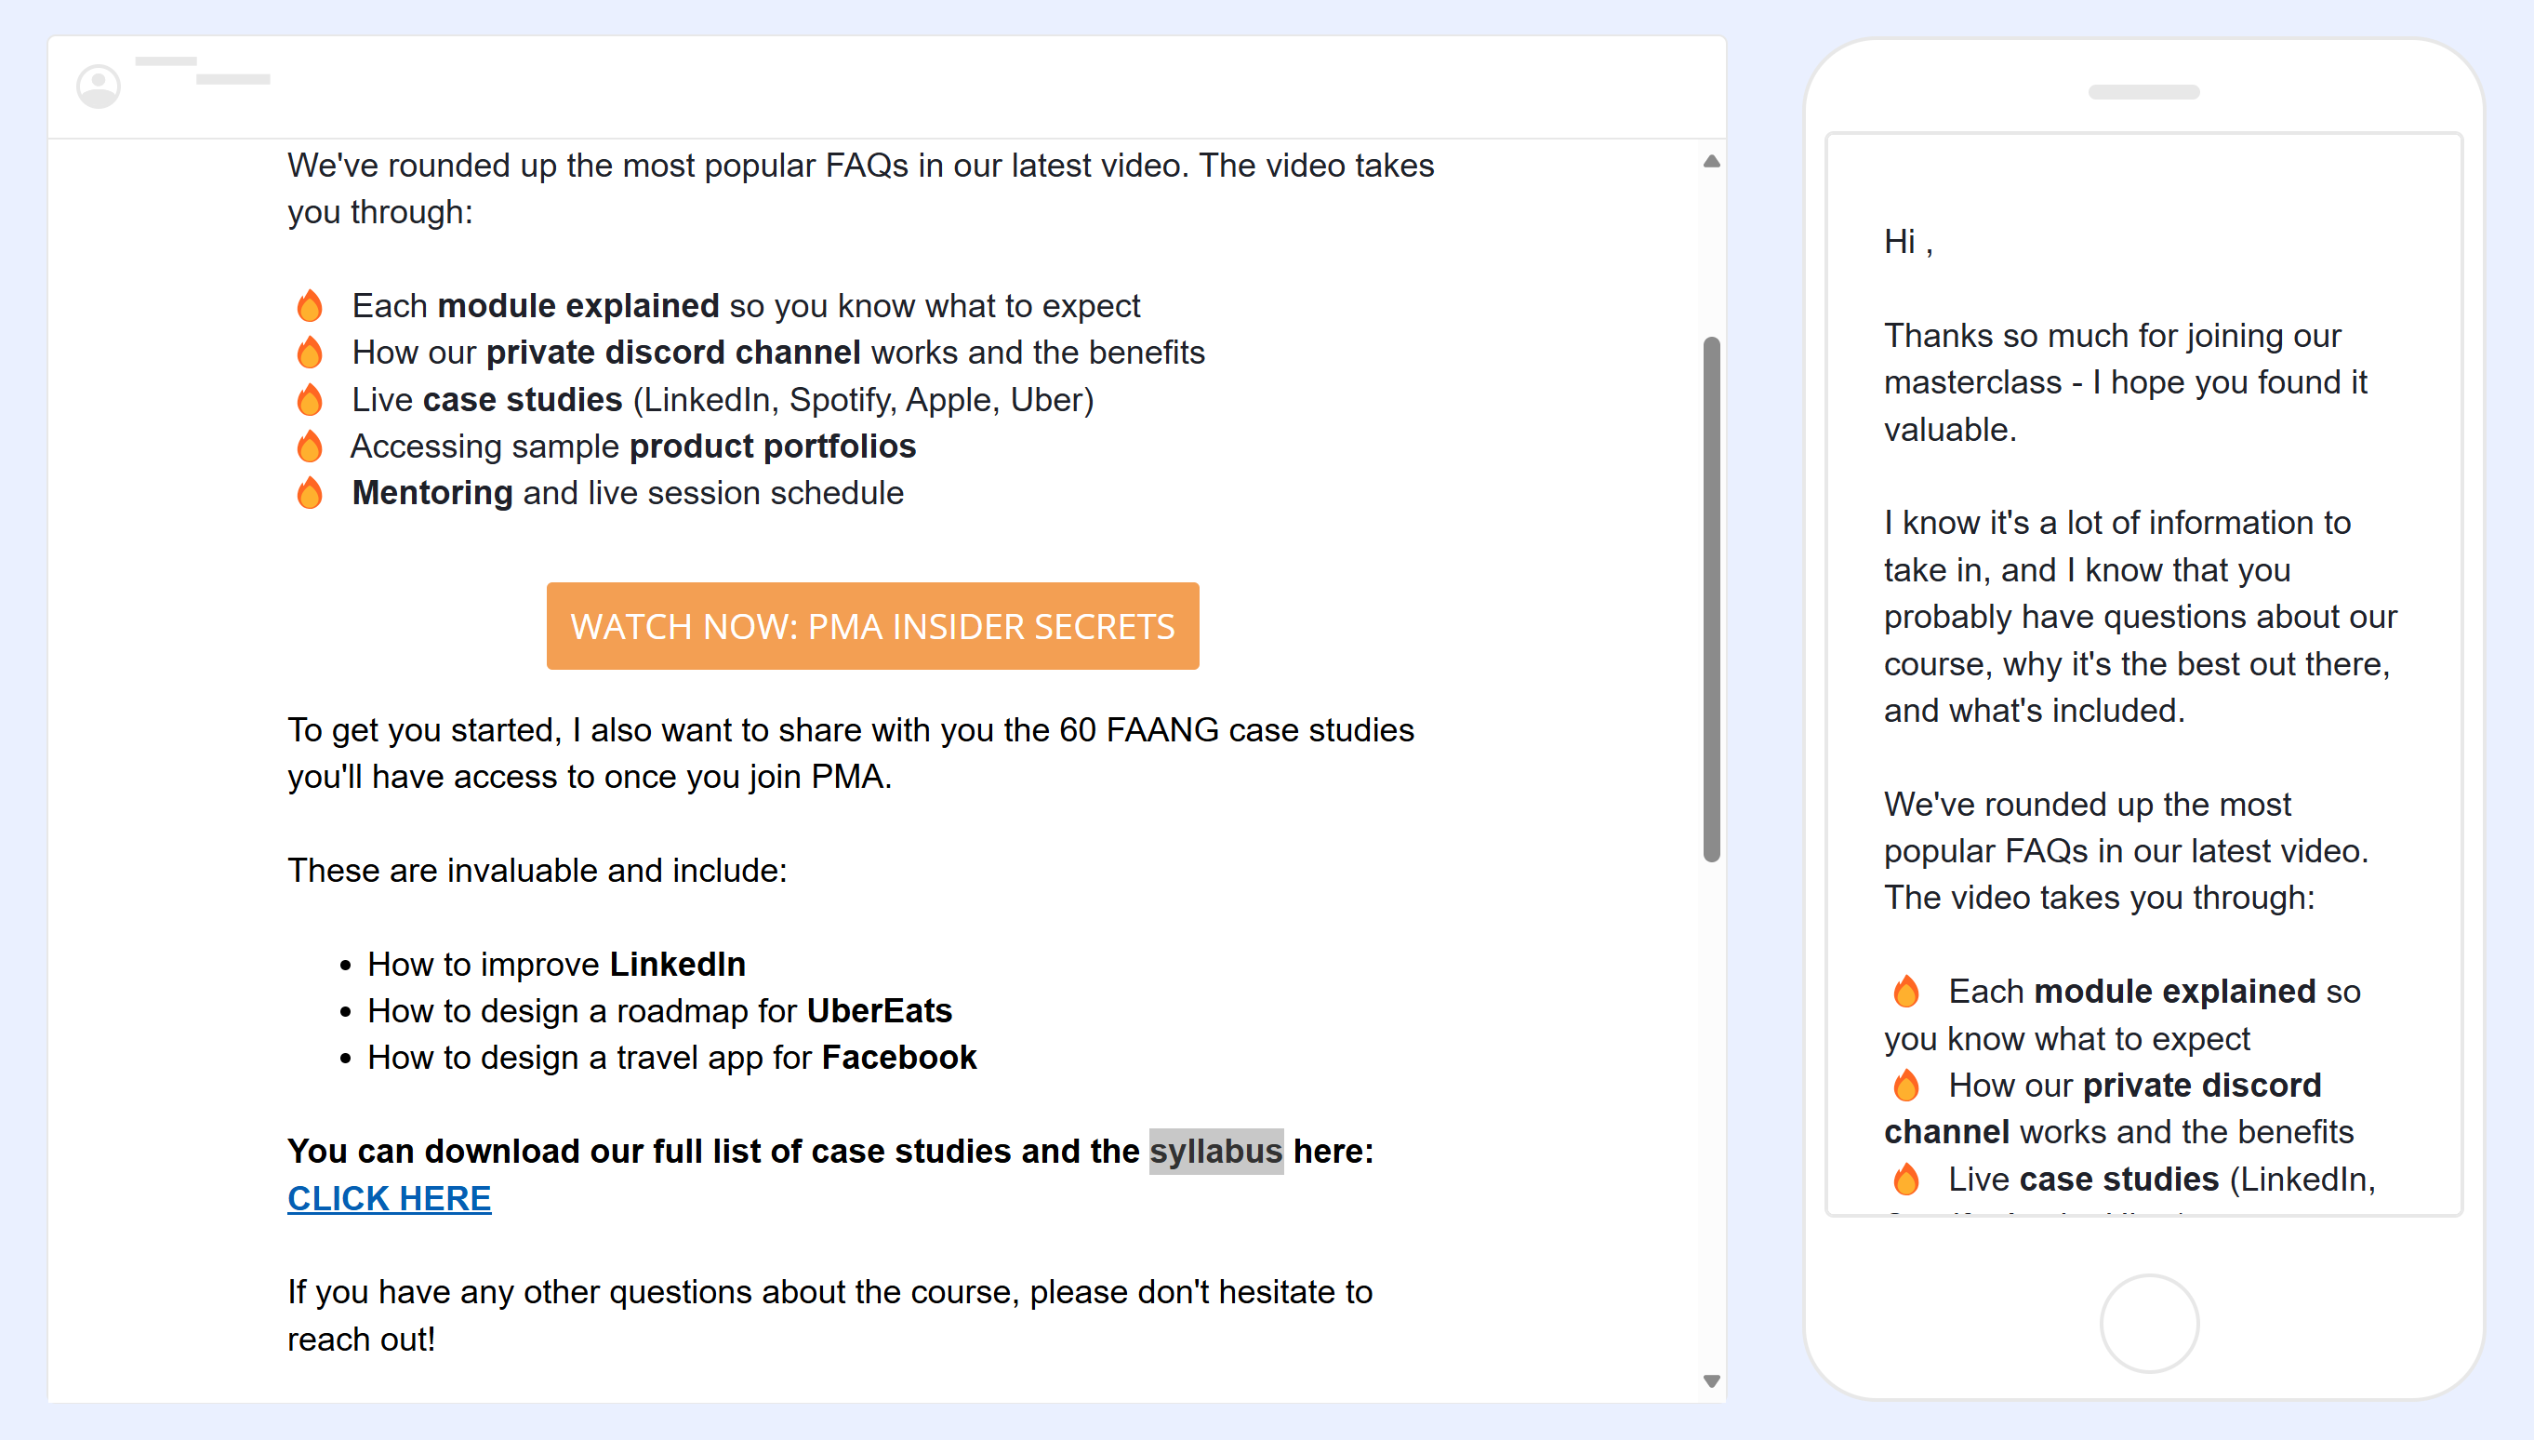Click the scrollbar up arrow
The image size is (2534, 1440).
tap(1711, 162)
